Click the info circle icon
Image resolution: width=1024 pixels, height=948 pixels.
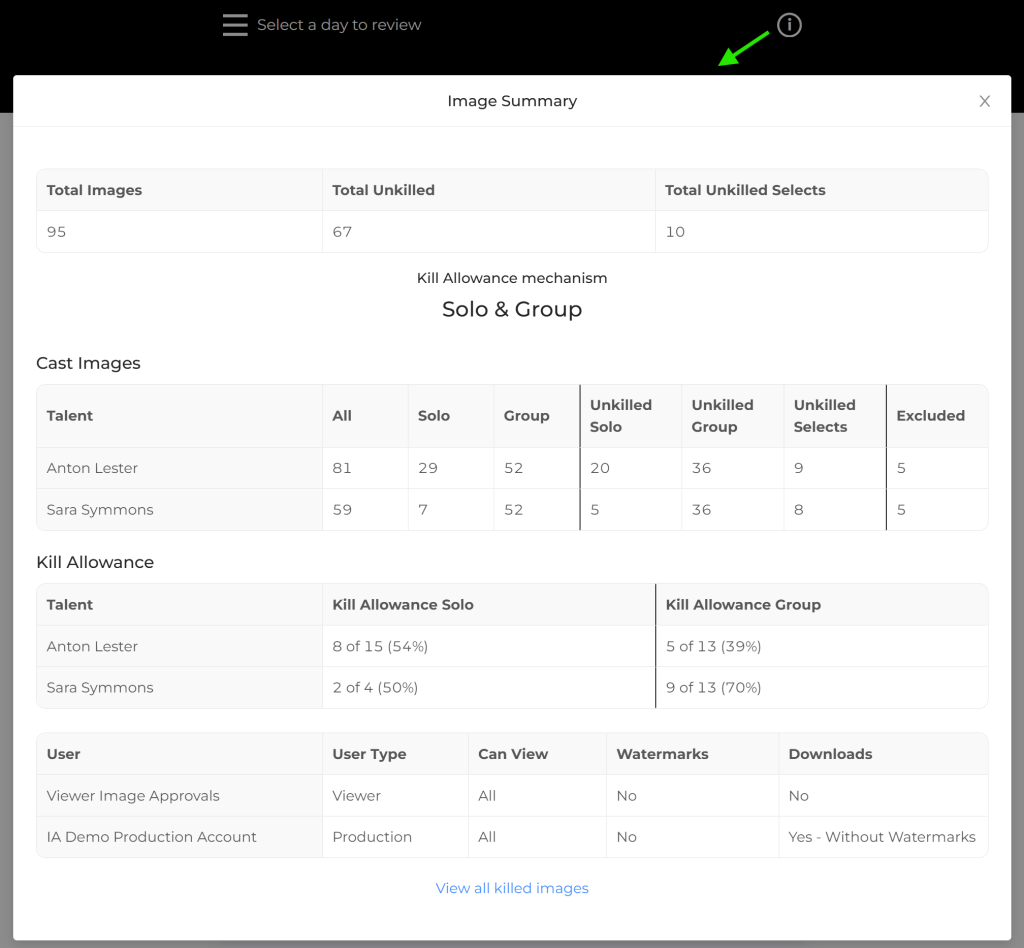789,25
